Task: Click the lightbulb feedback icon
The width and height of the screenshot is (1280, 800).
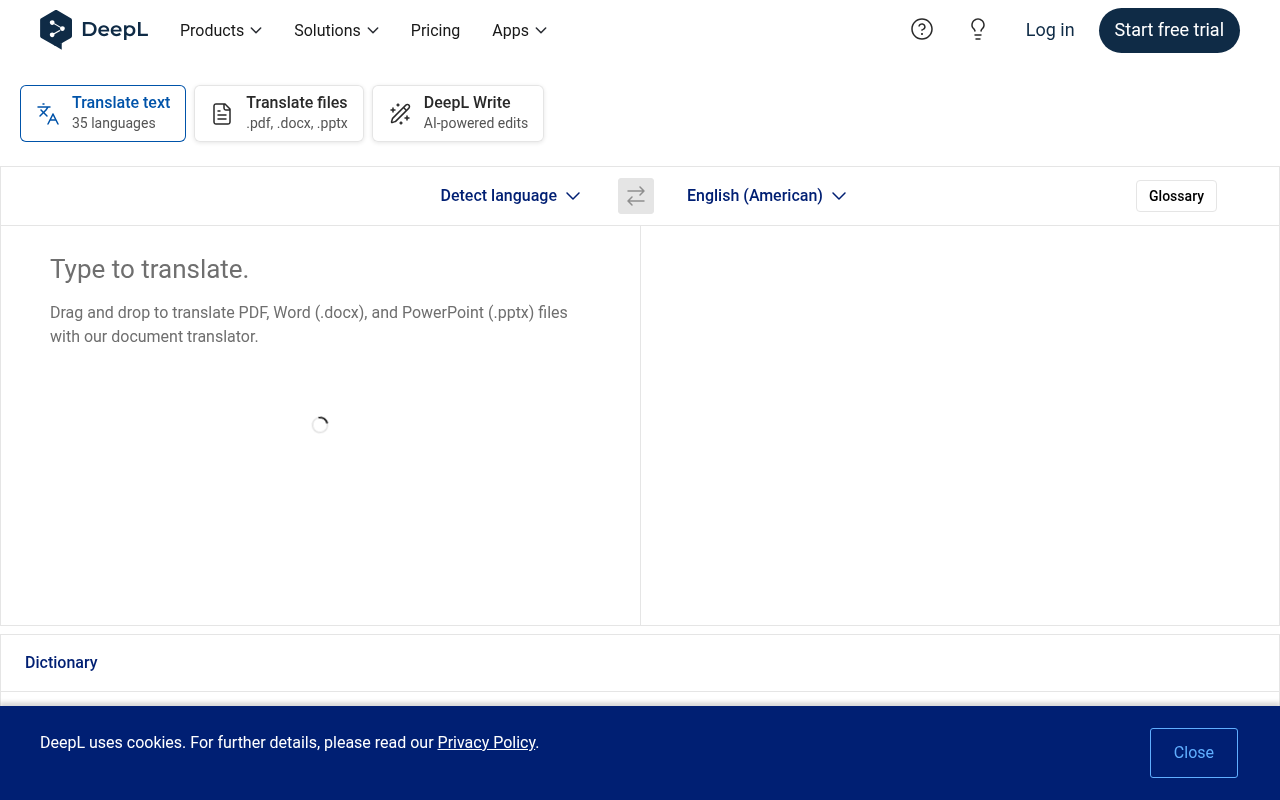Action: (977, 29)
